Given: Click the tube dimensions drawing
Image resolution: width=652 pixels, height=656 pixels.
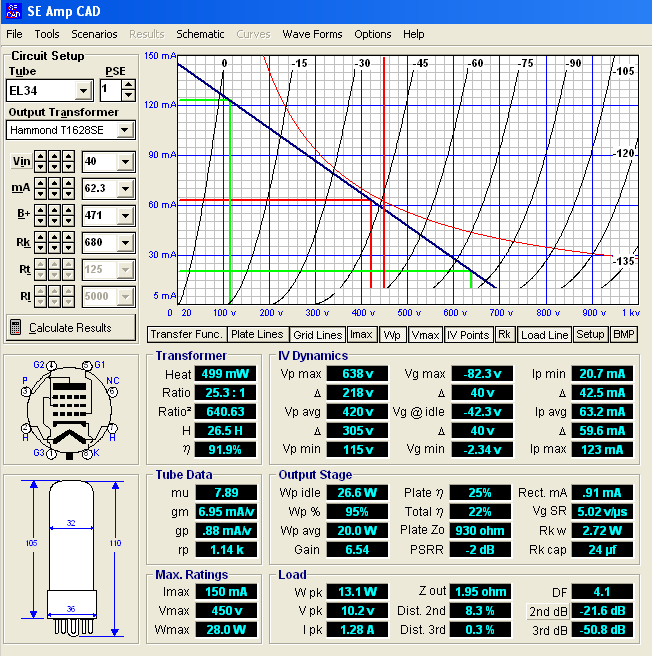Looking at the screenshot, I should tap(71, 559).
